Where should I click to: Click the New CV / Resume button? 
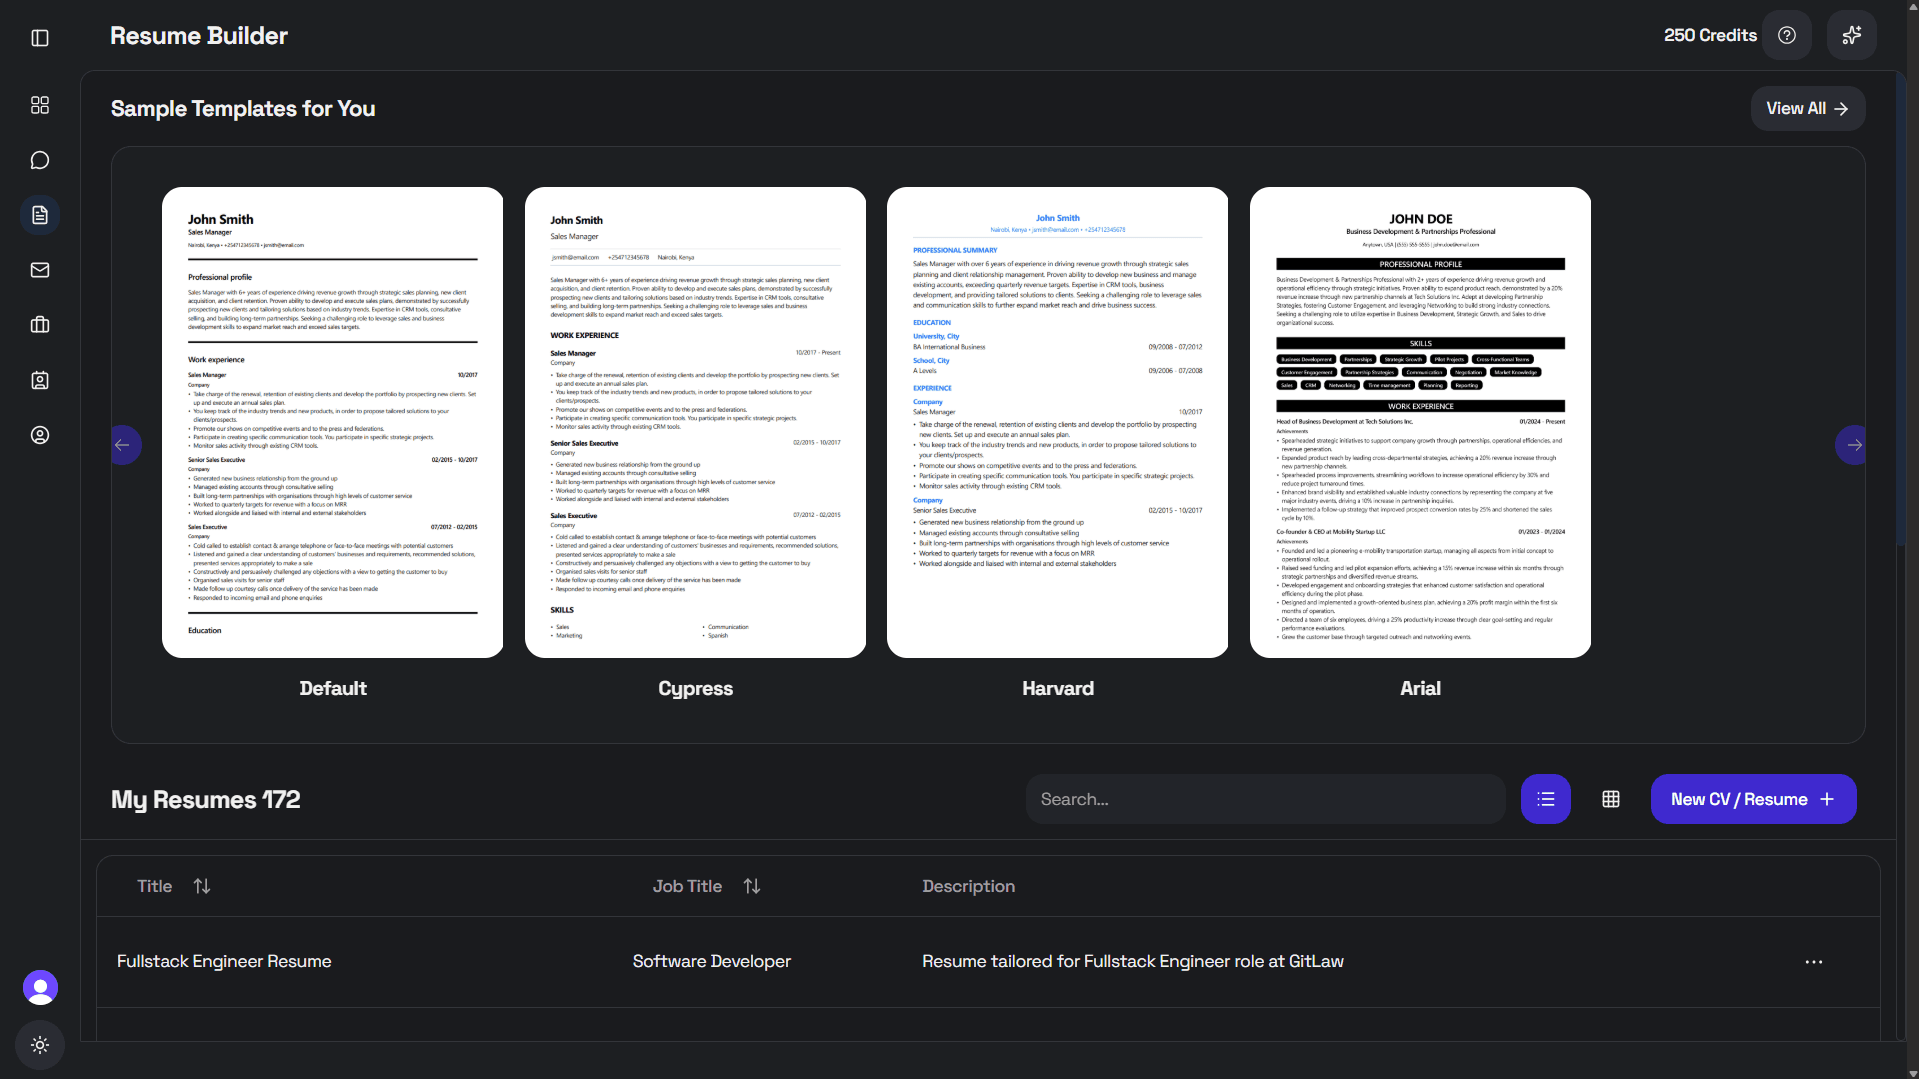click(1753, 798)
